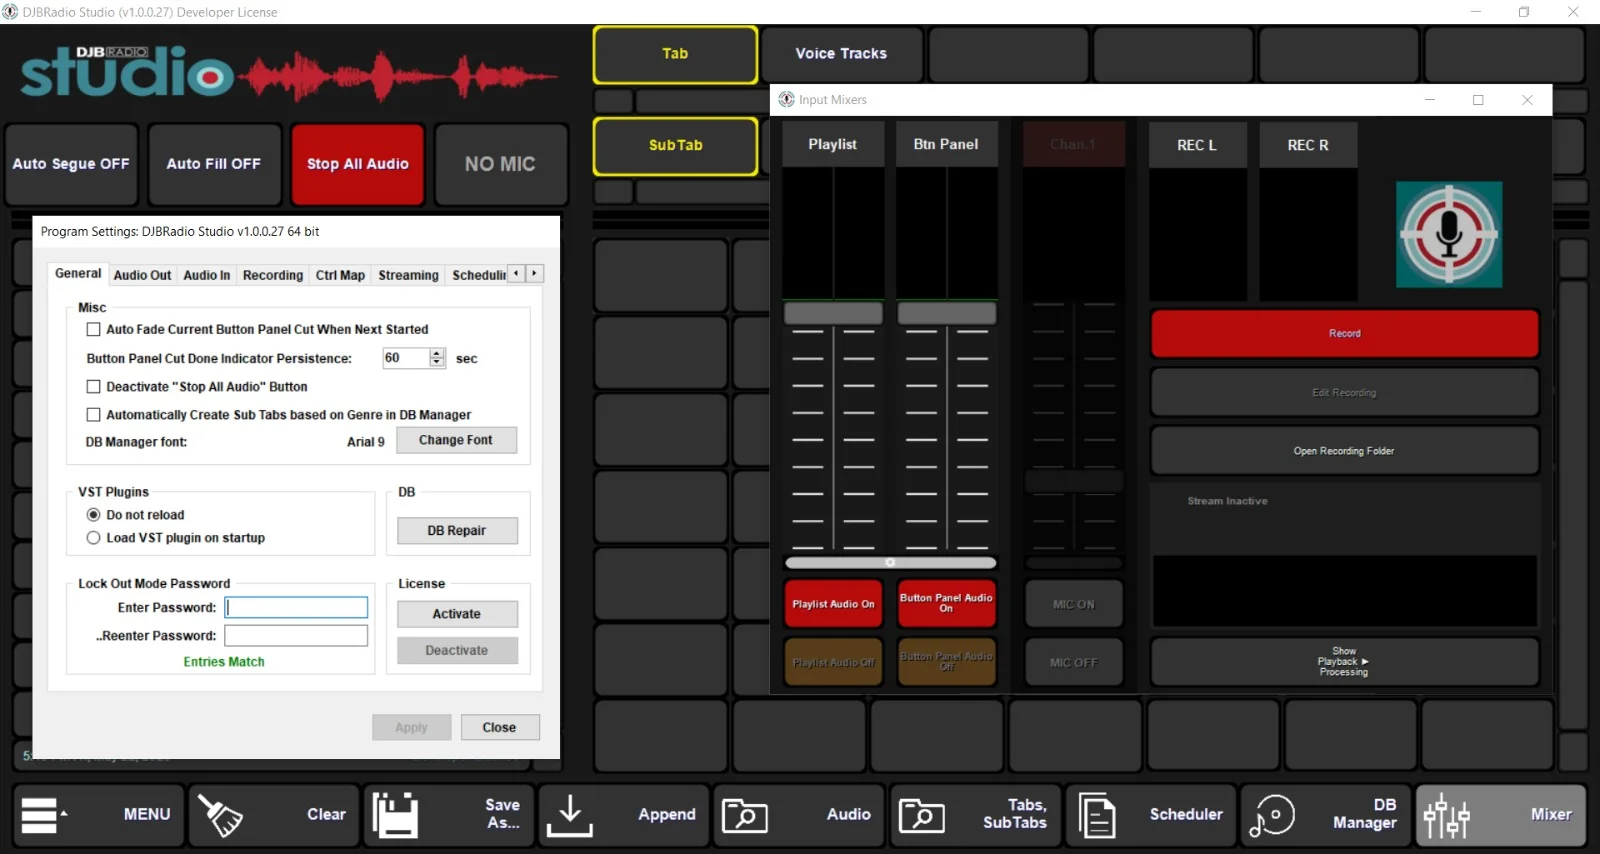Click the REC L channel header
1600x854 pixels.
tap(1197, 145)
